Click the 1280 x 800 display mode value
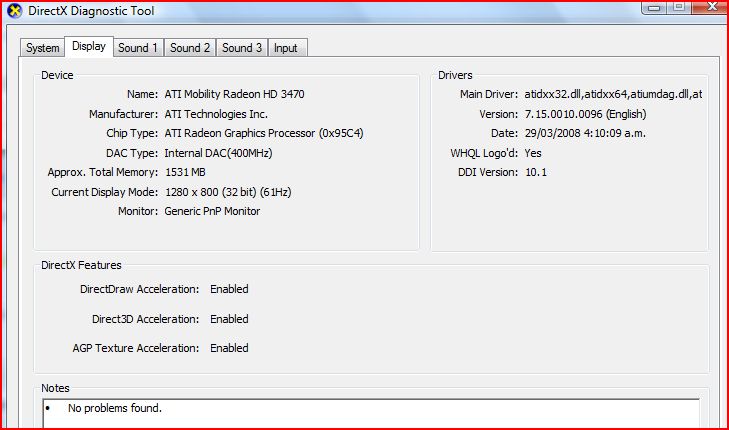The width and height of the screenshot is (729, 430). [228, 192]
